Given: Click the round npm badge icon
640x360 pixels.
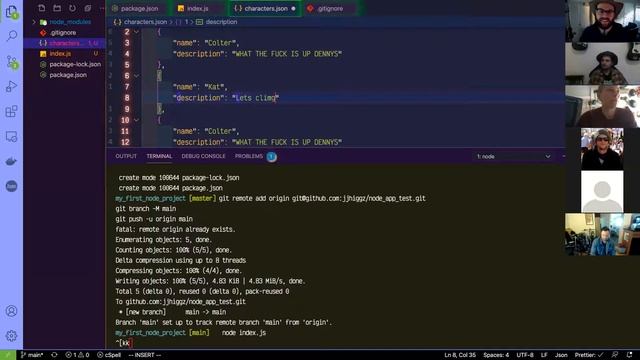Looking at the screenshot, I should tap(11, 186).
